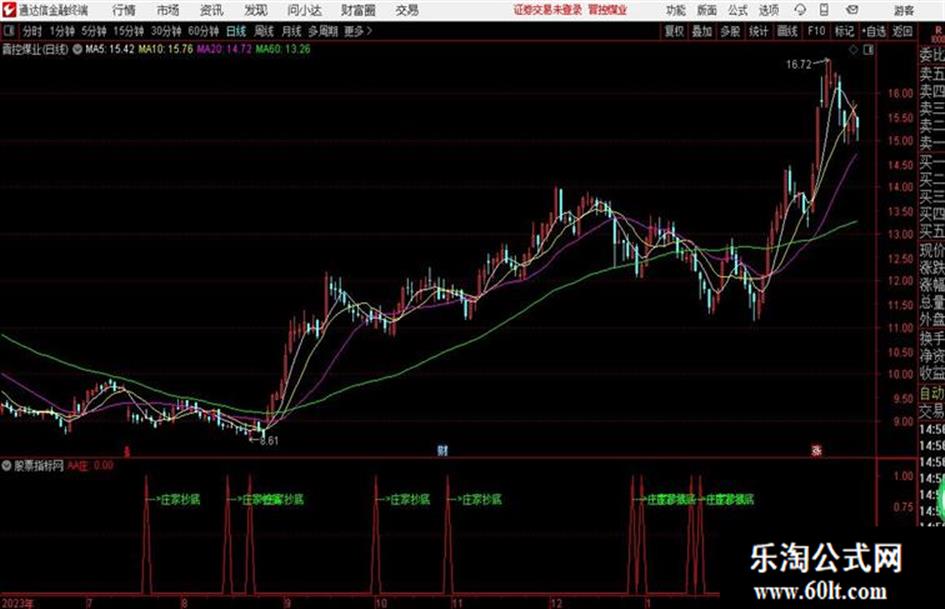Click the red 涨 marker below the chart
945x609 pixels.
pyautogui.click(x=817, y=450)
